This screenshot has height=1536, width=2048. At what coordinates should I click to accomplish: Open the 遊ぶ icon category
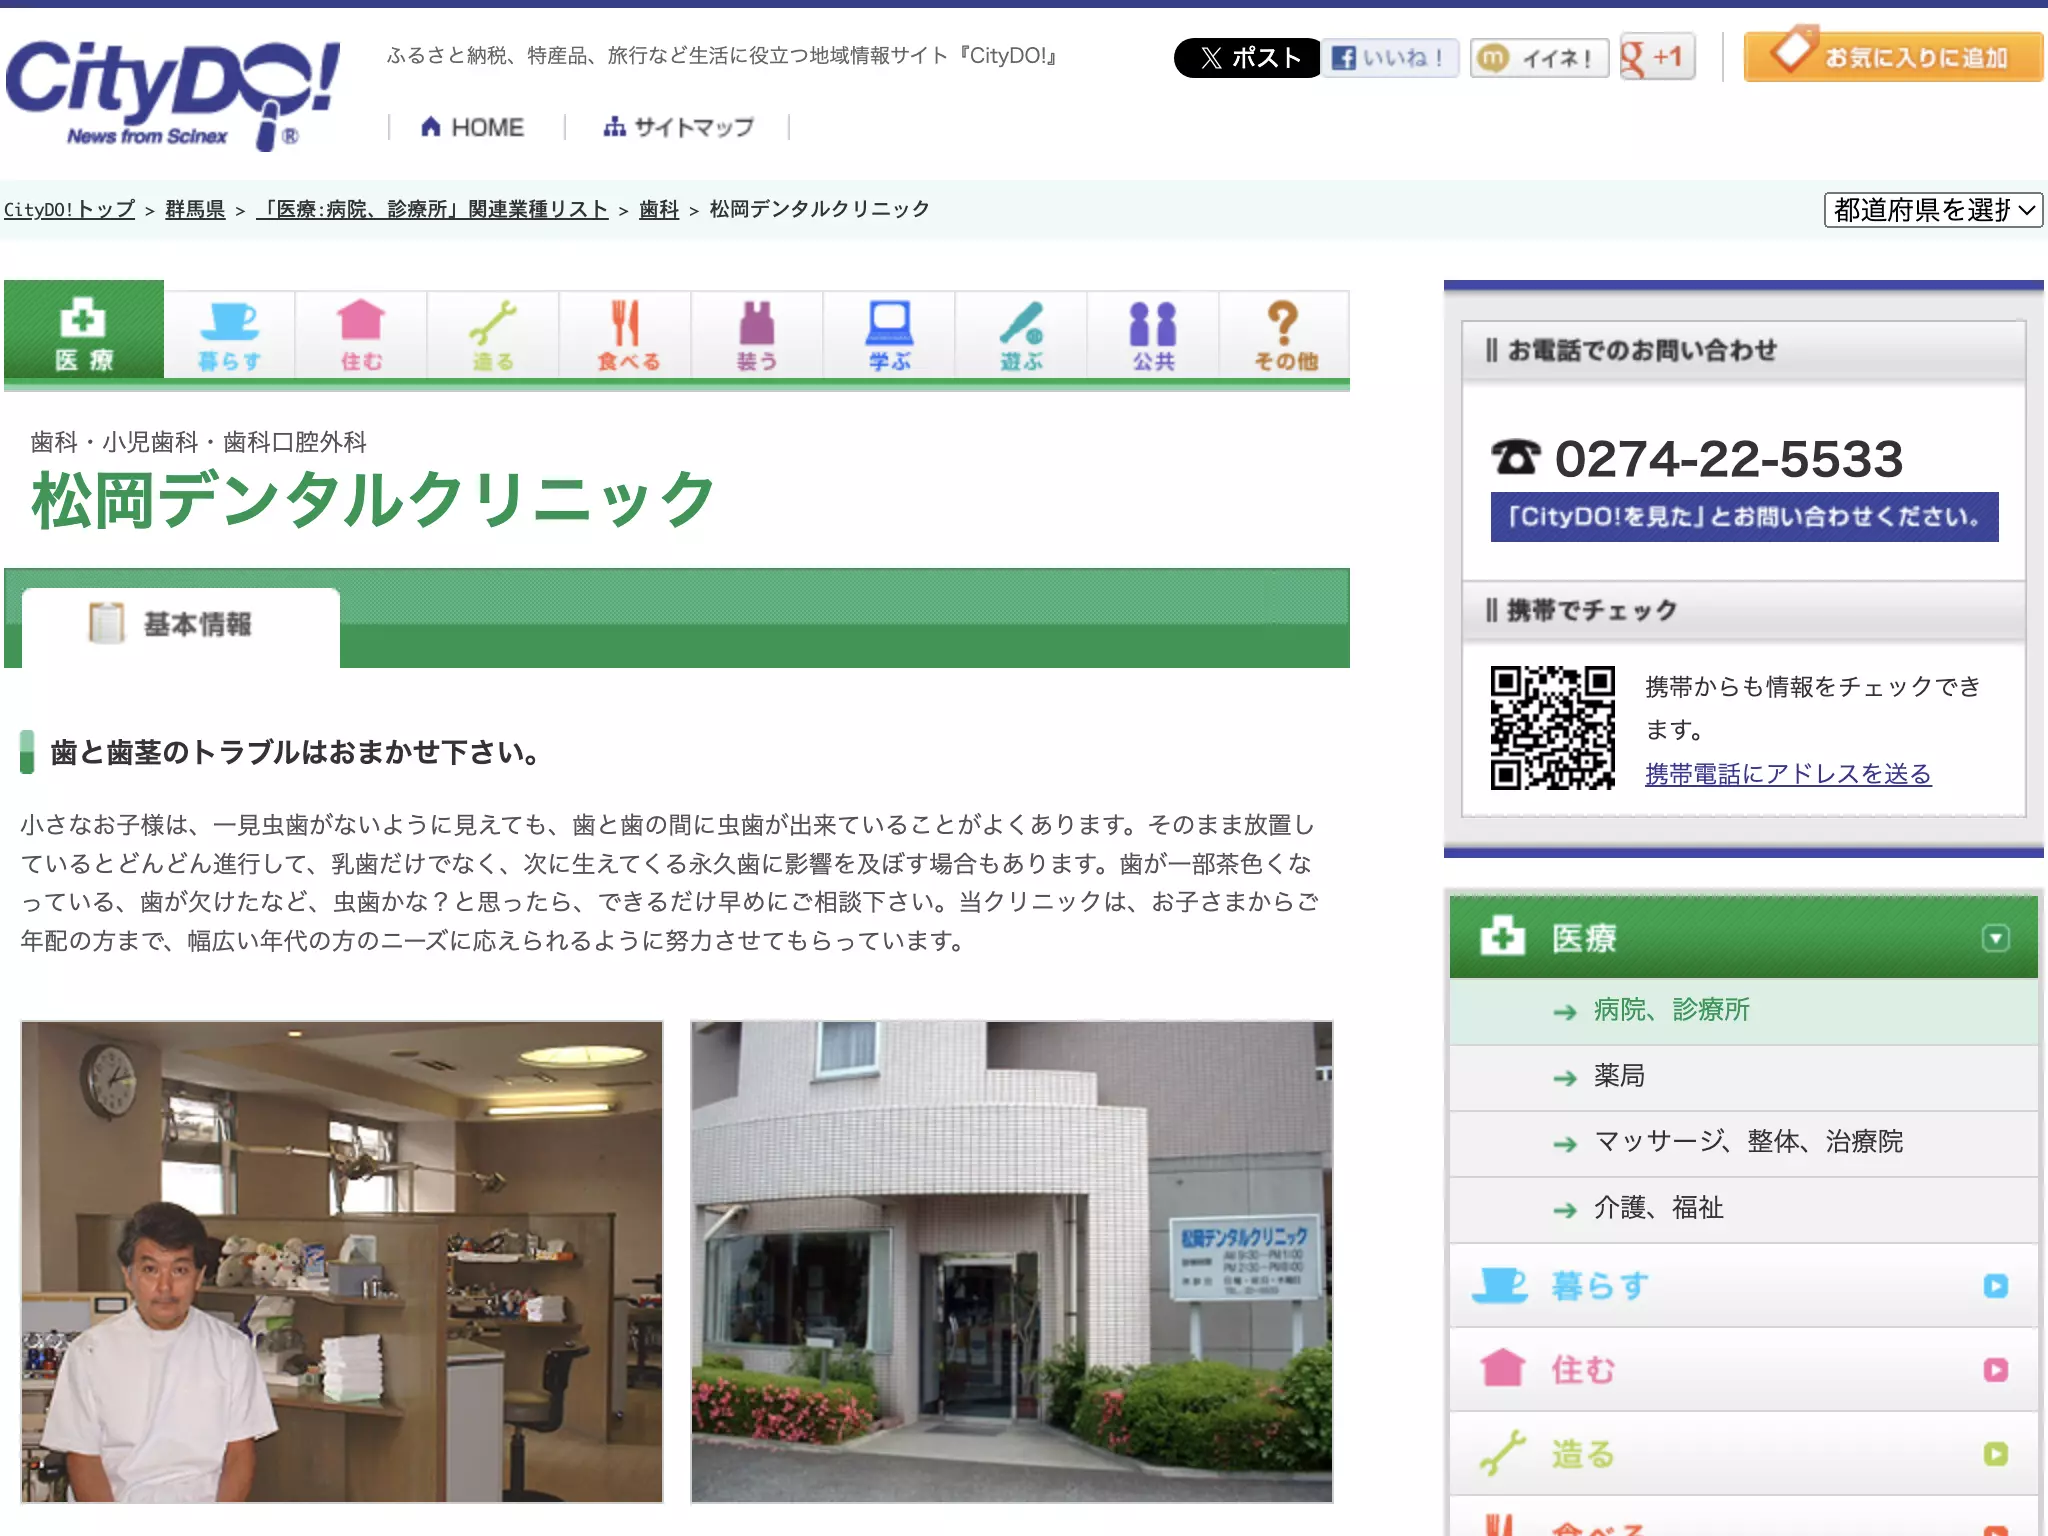pos(1021,336)
